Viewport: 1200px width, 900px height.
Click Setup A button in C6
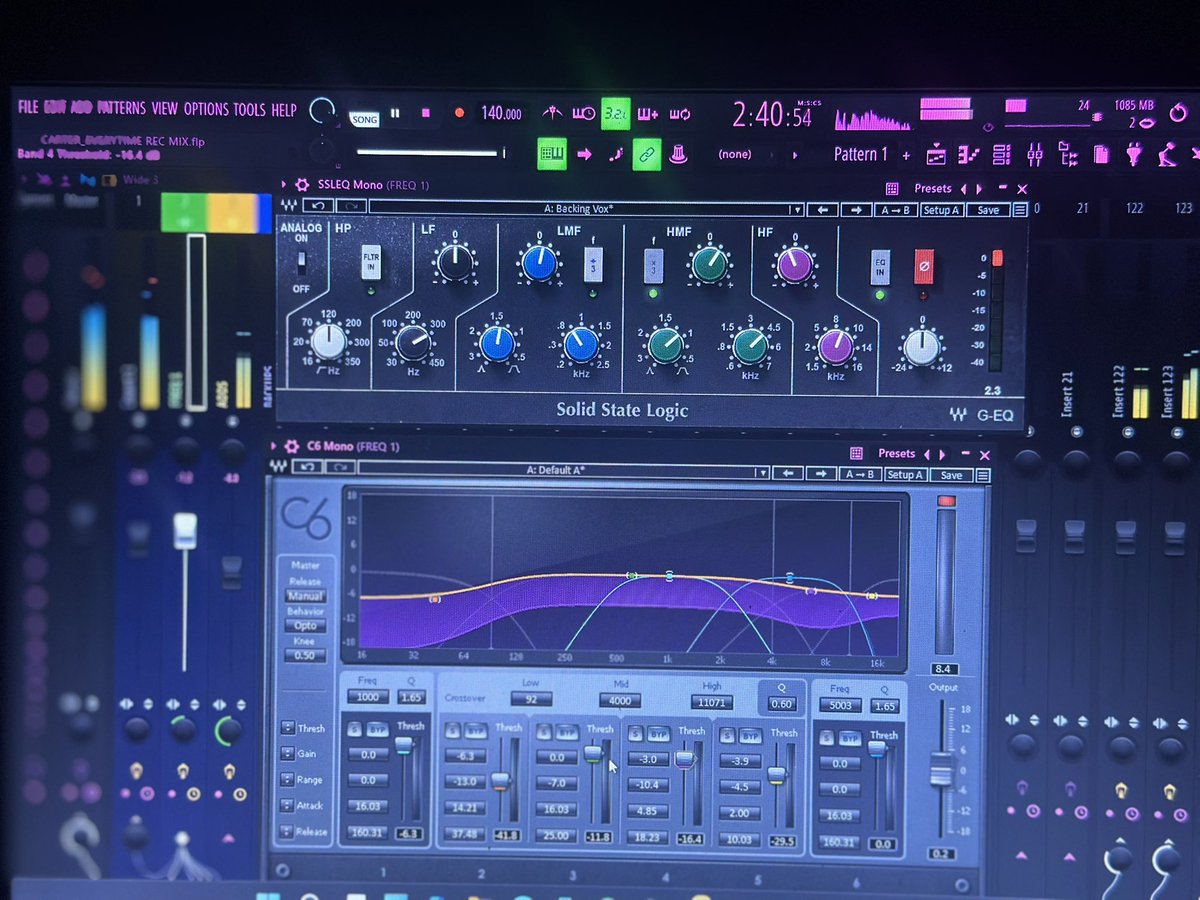click(905, 474)
